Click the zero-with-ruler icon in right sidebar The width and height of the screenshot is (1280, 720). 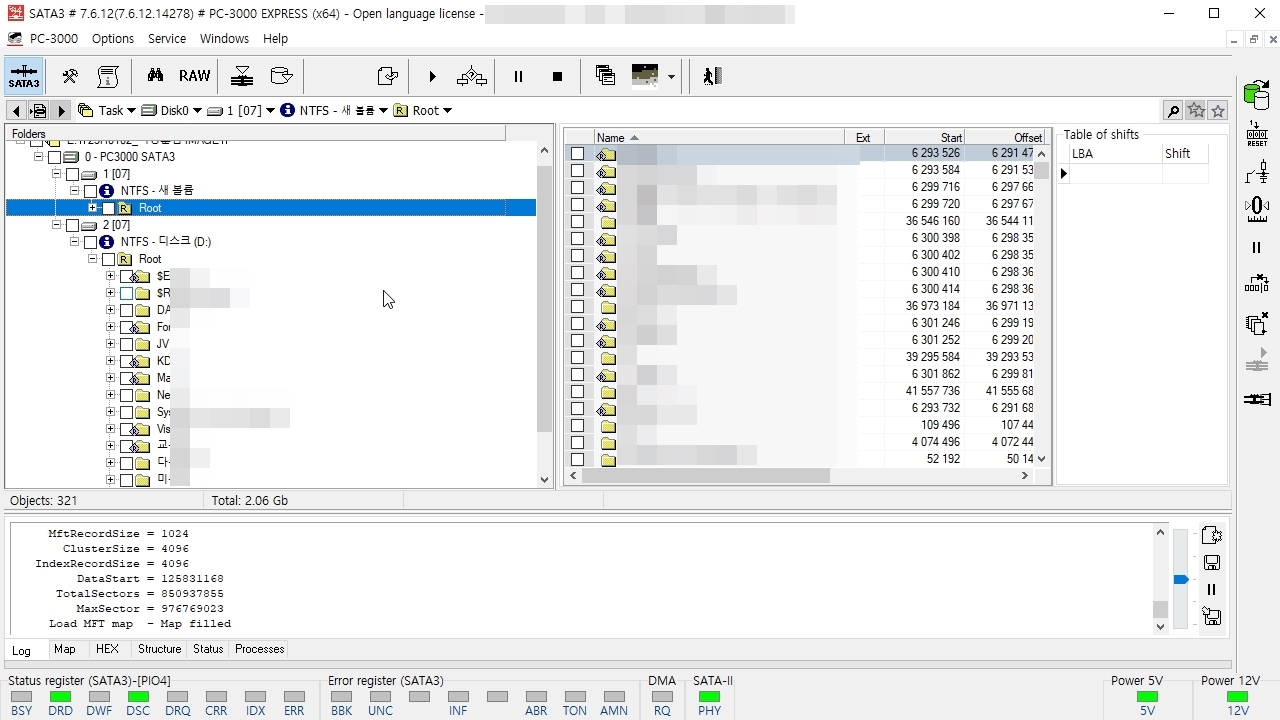(1257, 209)
